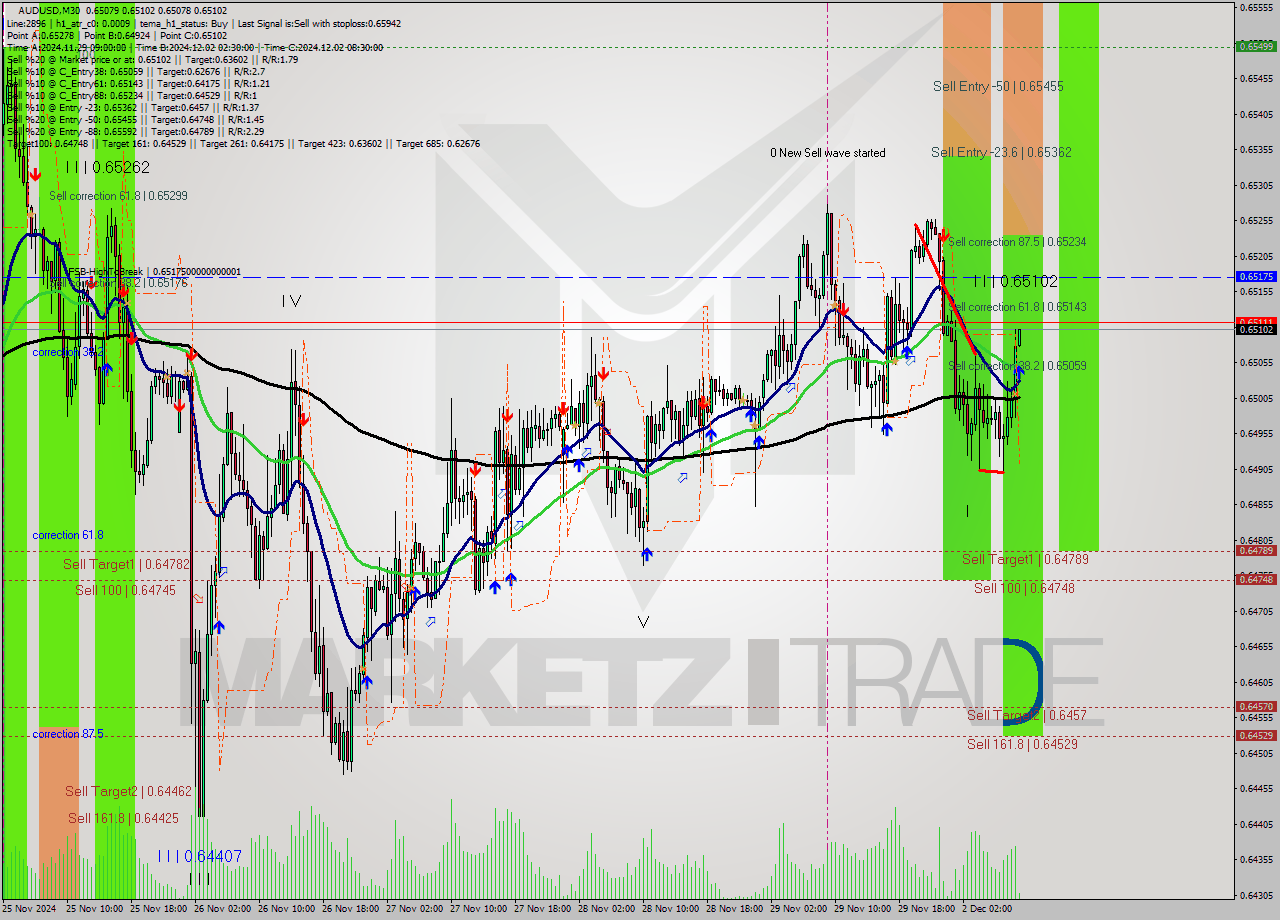Select the FSB-HighToBreak level label
Viewport: 1280px width, 920px height.
[155, 271]
